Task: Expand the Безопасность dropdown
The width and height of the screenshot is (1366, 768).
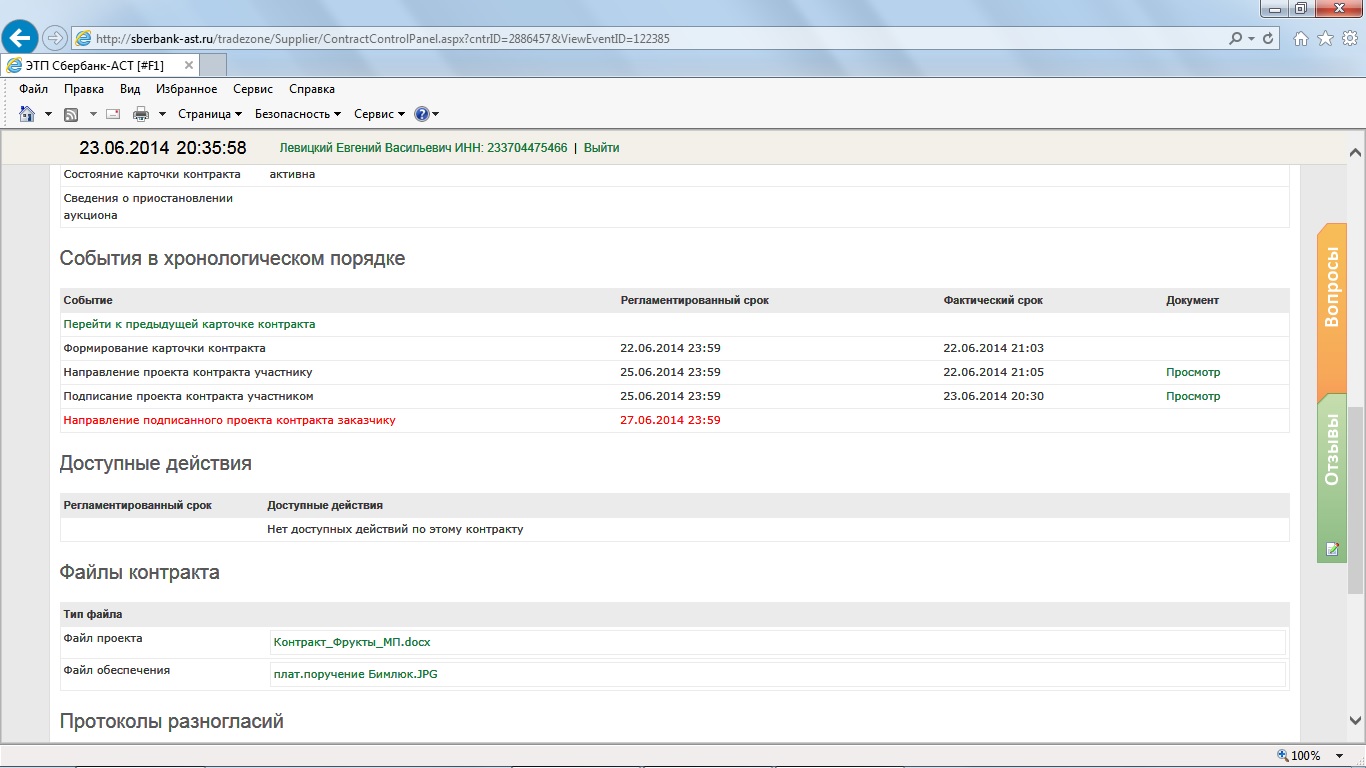Action: [x=298, y=114]
